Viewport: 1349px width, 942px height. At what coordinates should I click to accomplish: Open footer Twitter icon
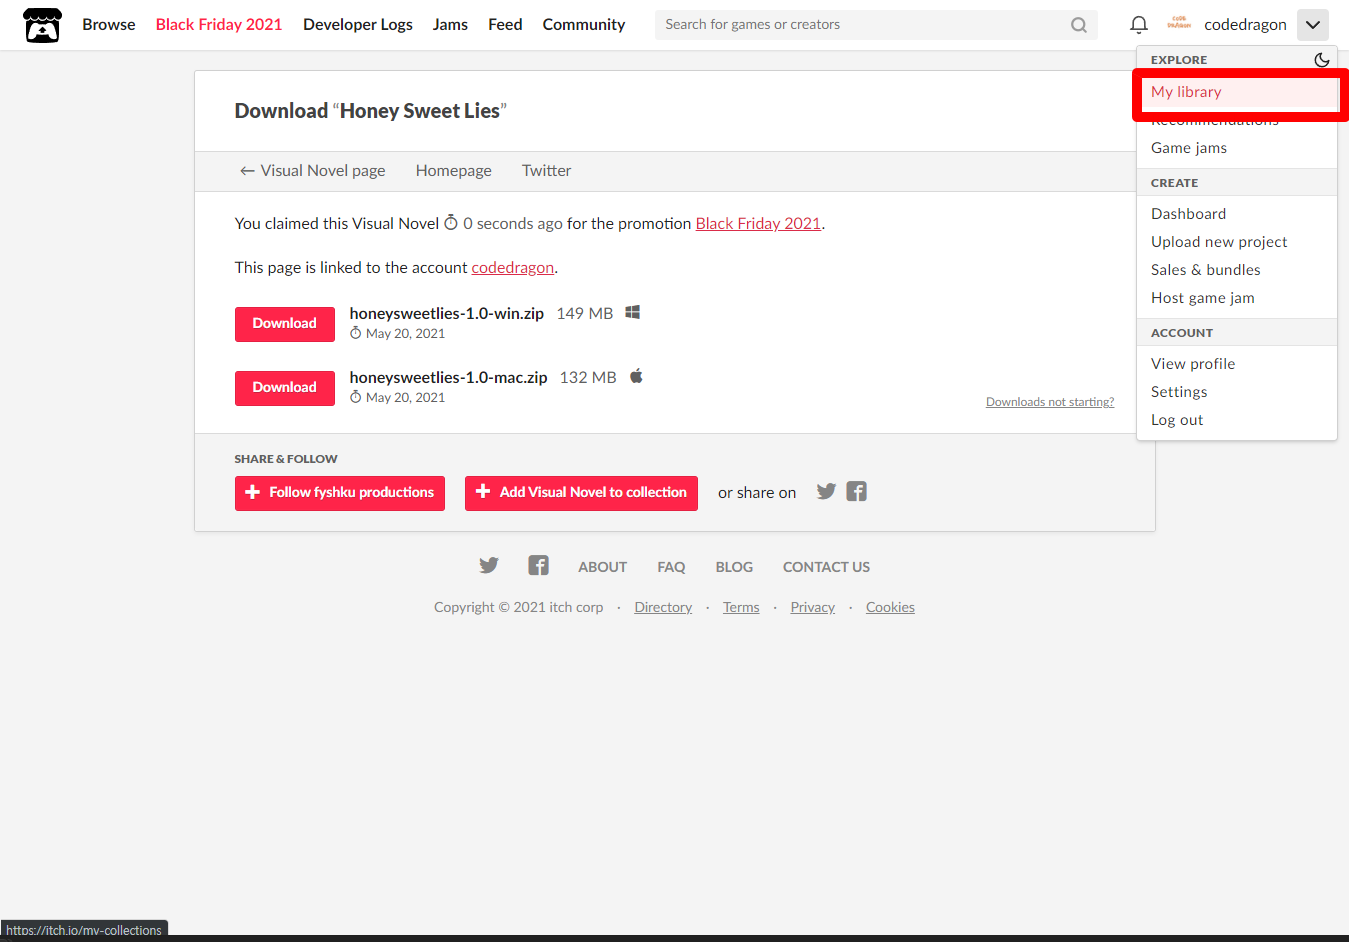tap(489, 566)
